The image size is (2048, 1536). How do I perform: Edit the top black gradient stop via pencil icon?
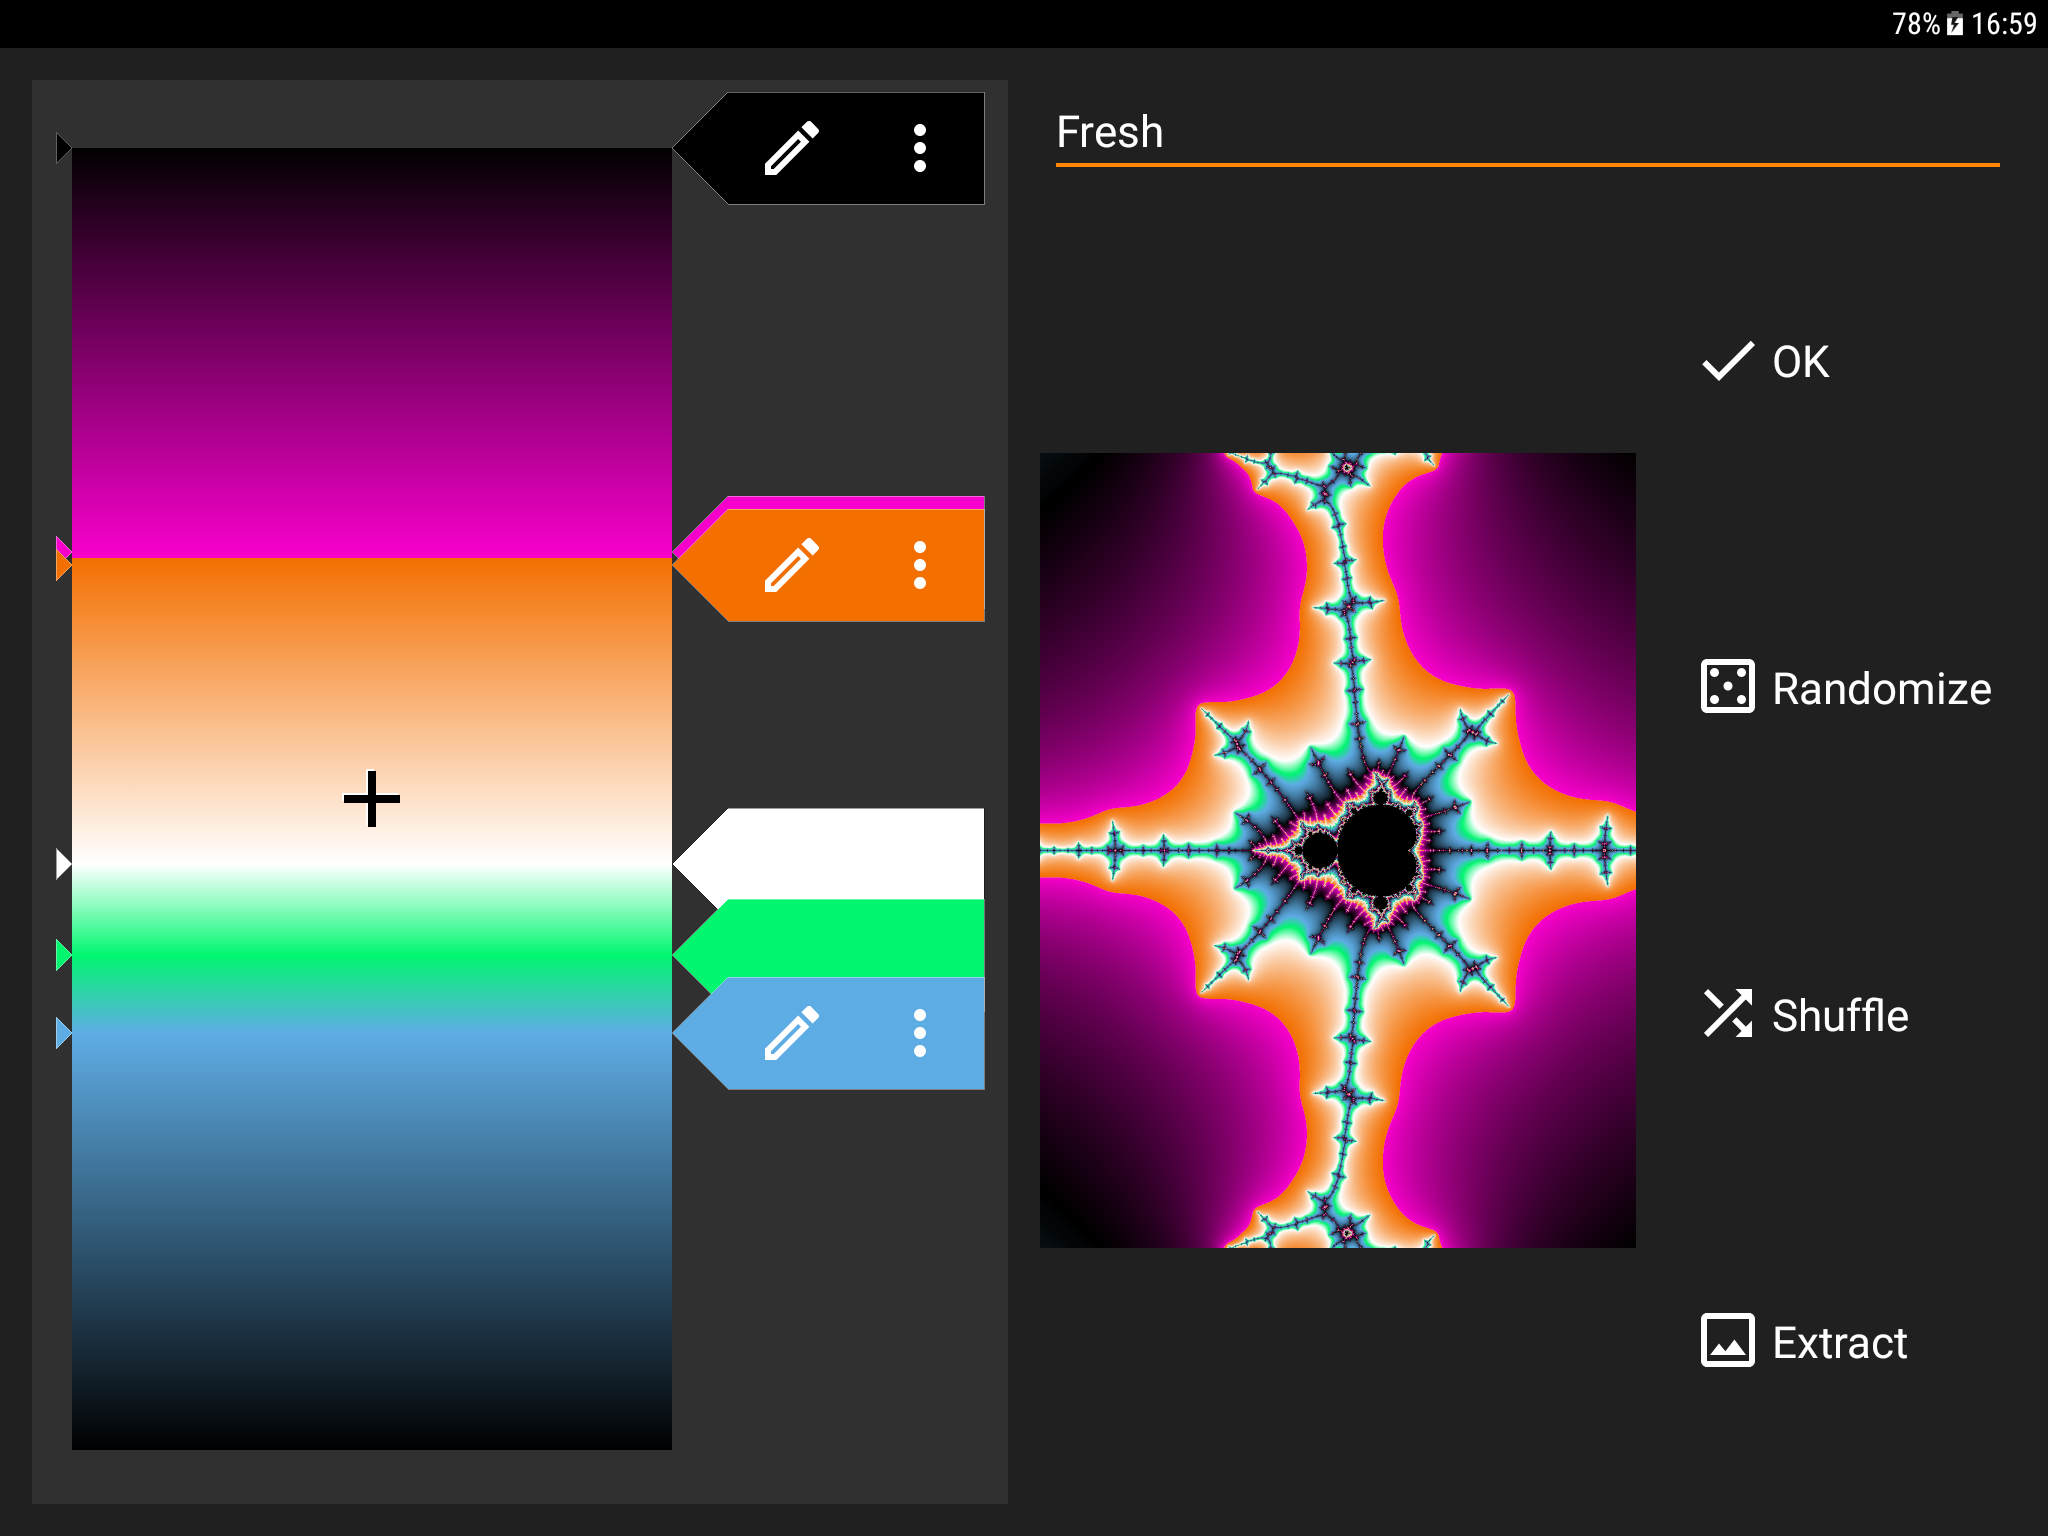pyautogui.click(x=791, y=148)
